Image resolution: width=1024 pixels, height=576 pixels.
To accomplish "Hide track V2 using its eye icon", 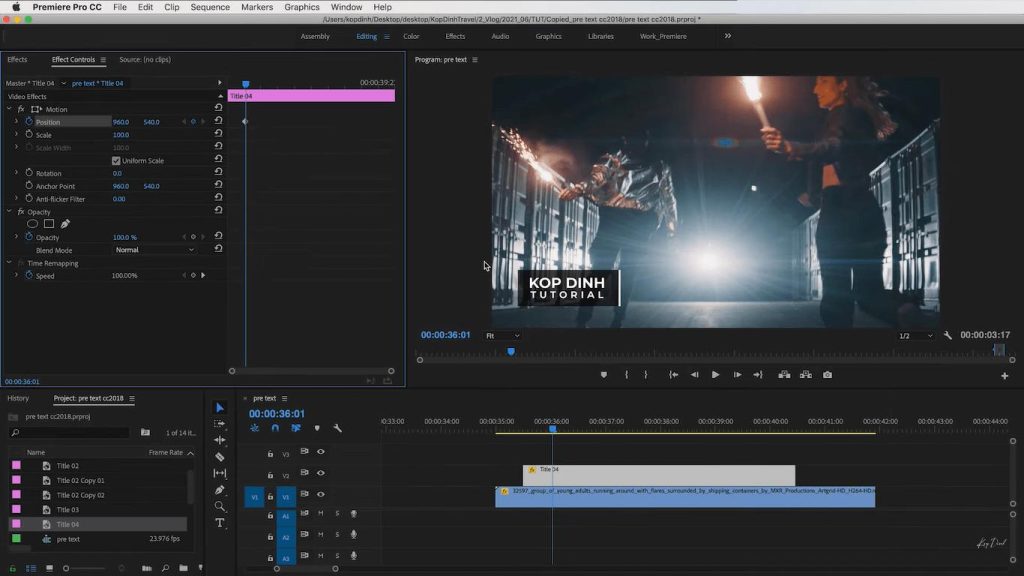I will 321,475.
